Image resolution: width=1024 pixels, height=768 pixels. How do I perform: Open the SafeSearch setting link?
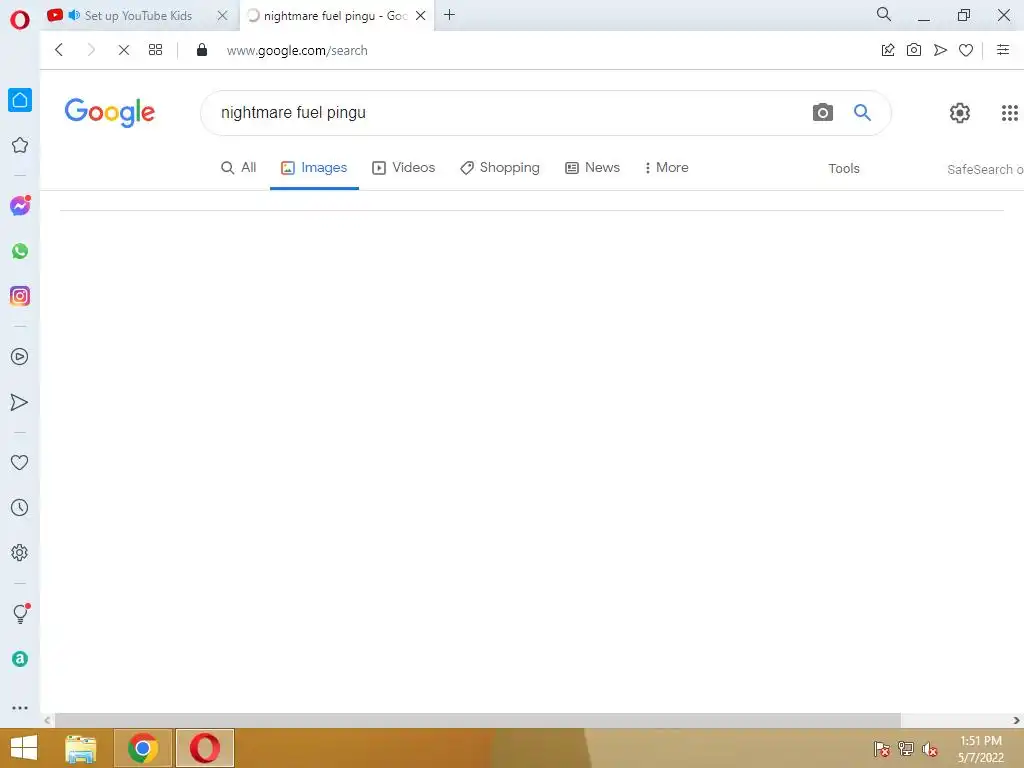pyautogui.click(x=985, y=169)
